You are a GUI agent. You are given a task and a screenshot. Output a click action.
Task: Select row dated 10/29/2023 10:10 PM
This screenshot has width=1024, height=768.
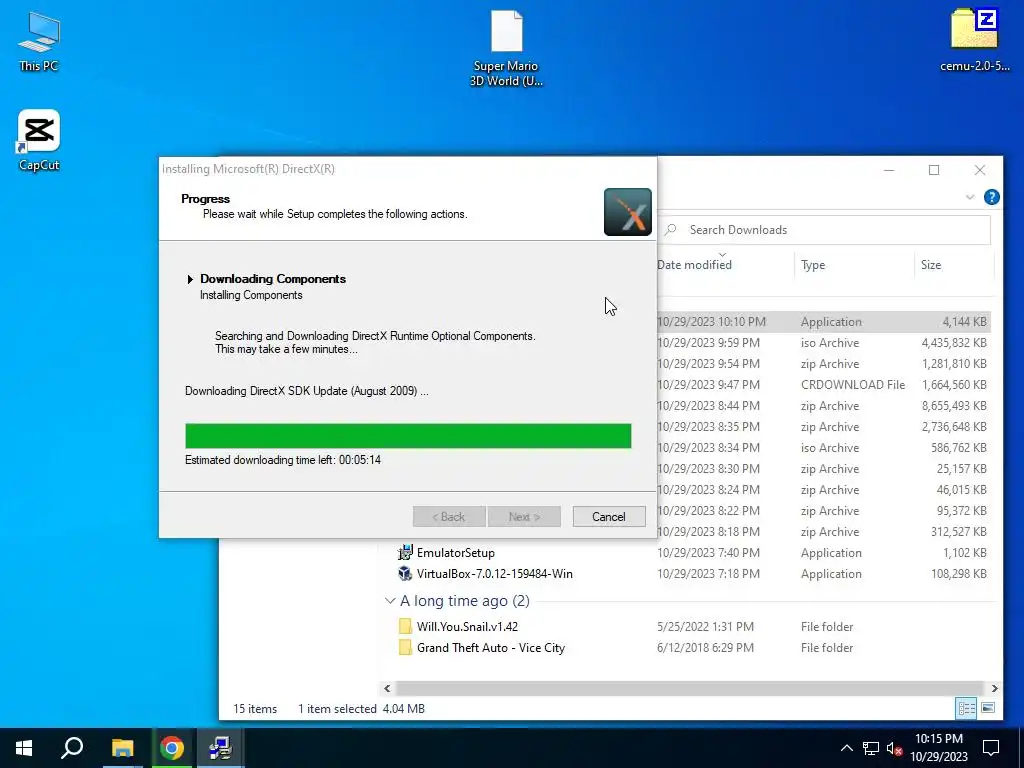click(824, 322)
